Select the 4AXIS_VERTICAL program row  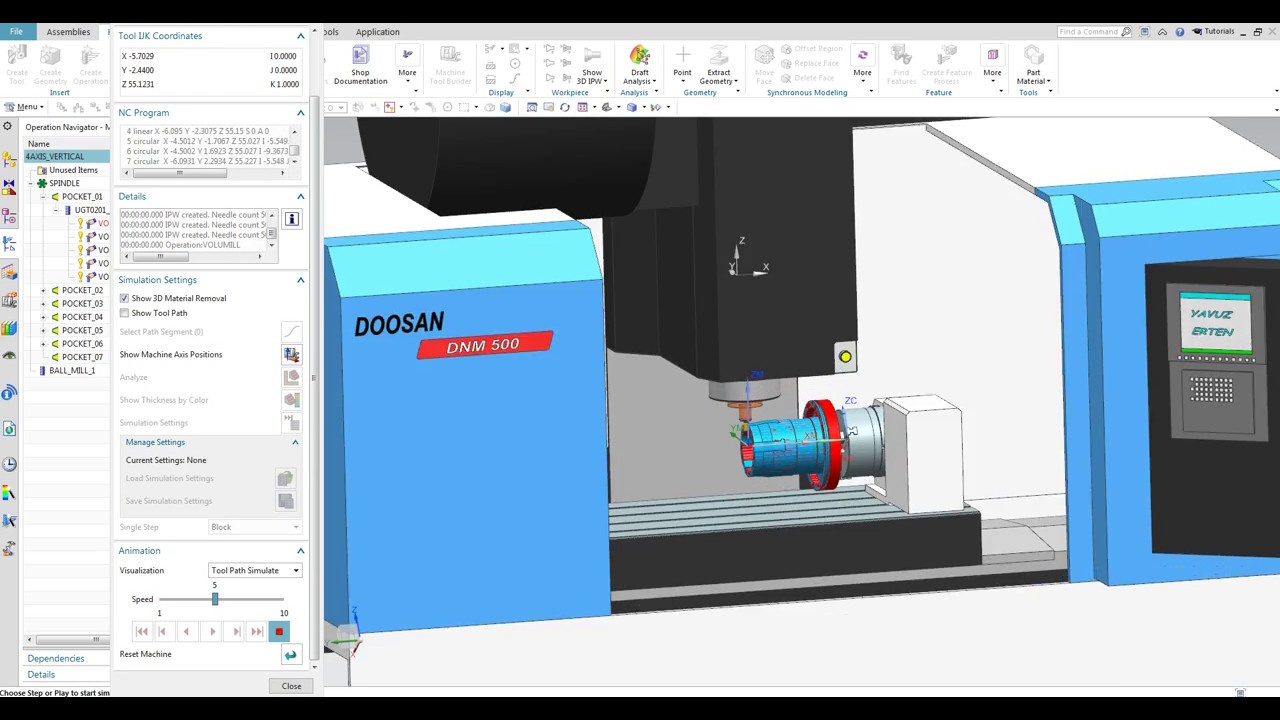[x=67, y=157]
